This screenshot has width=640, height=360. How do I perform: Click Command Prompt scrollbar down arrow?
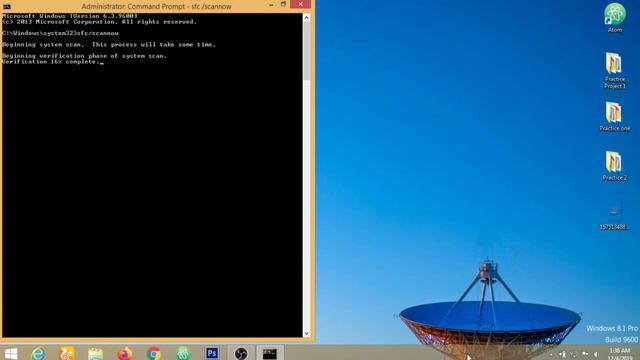(x=307, y=333)
